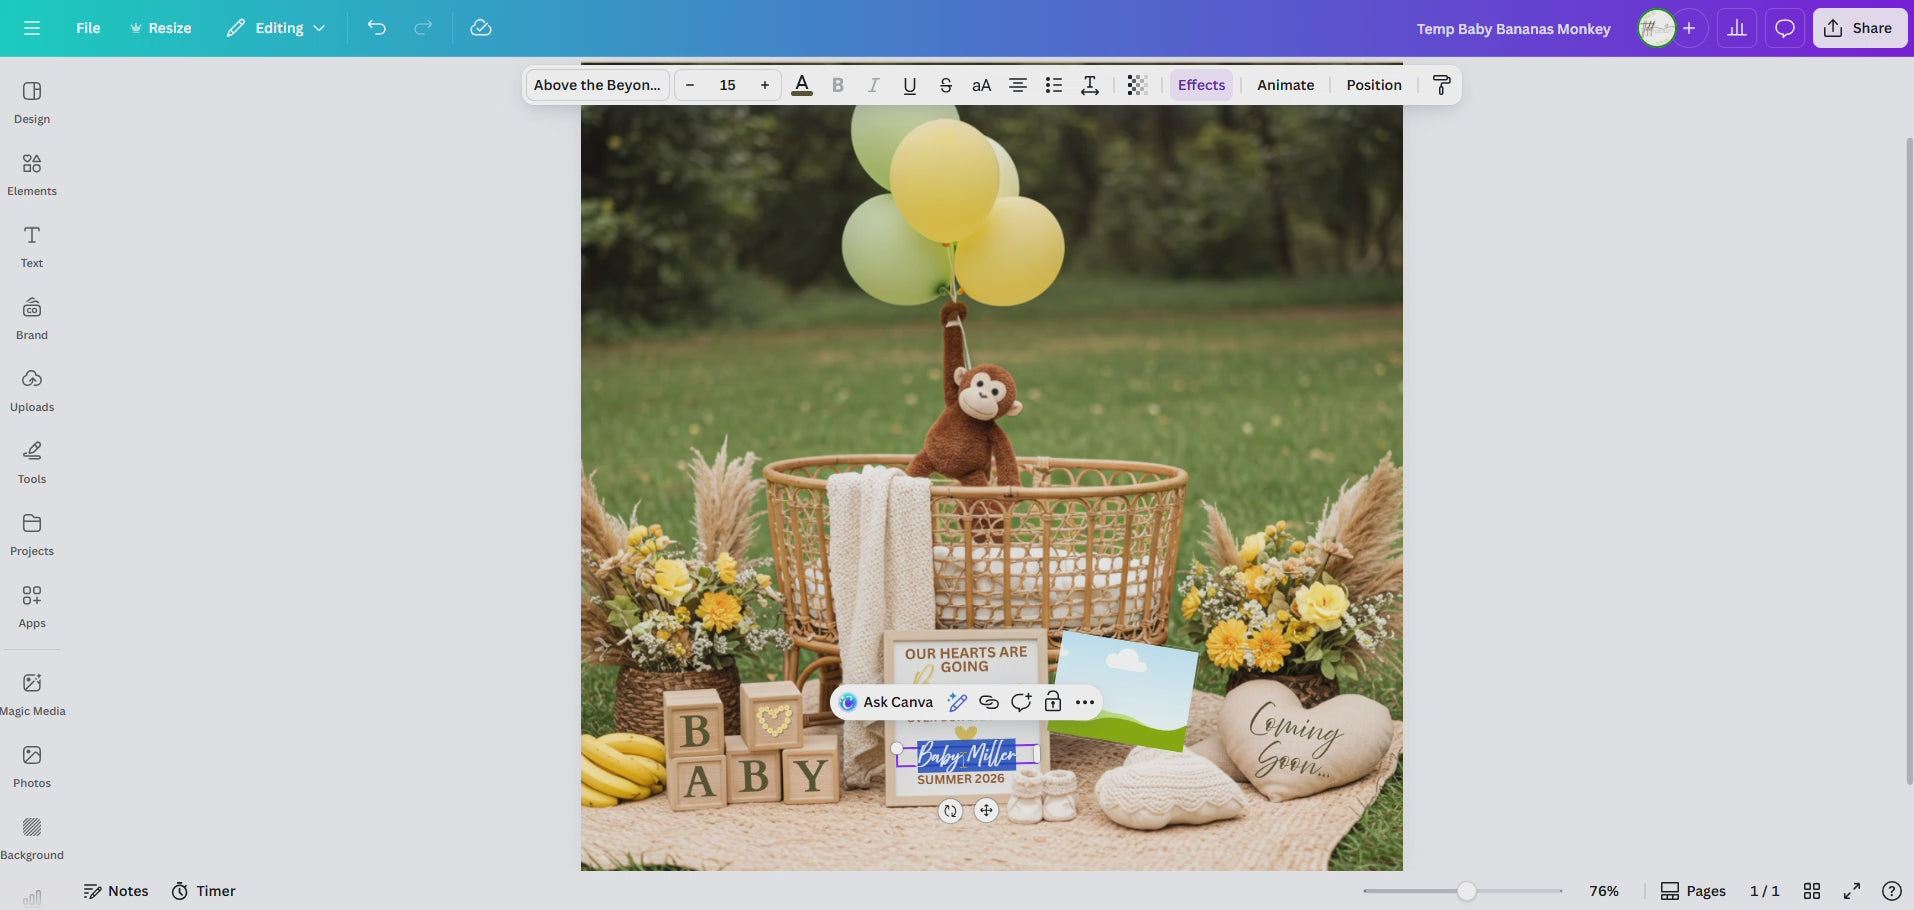Select the copy style paint roller icon

tap(1440, 85)
